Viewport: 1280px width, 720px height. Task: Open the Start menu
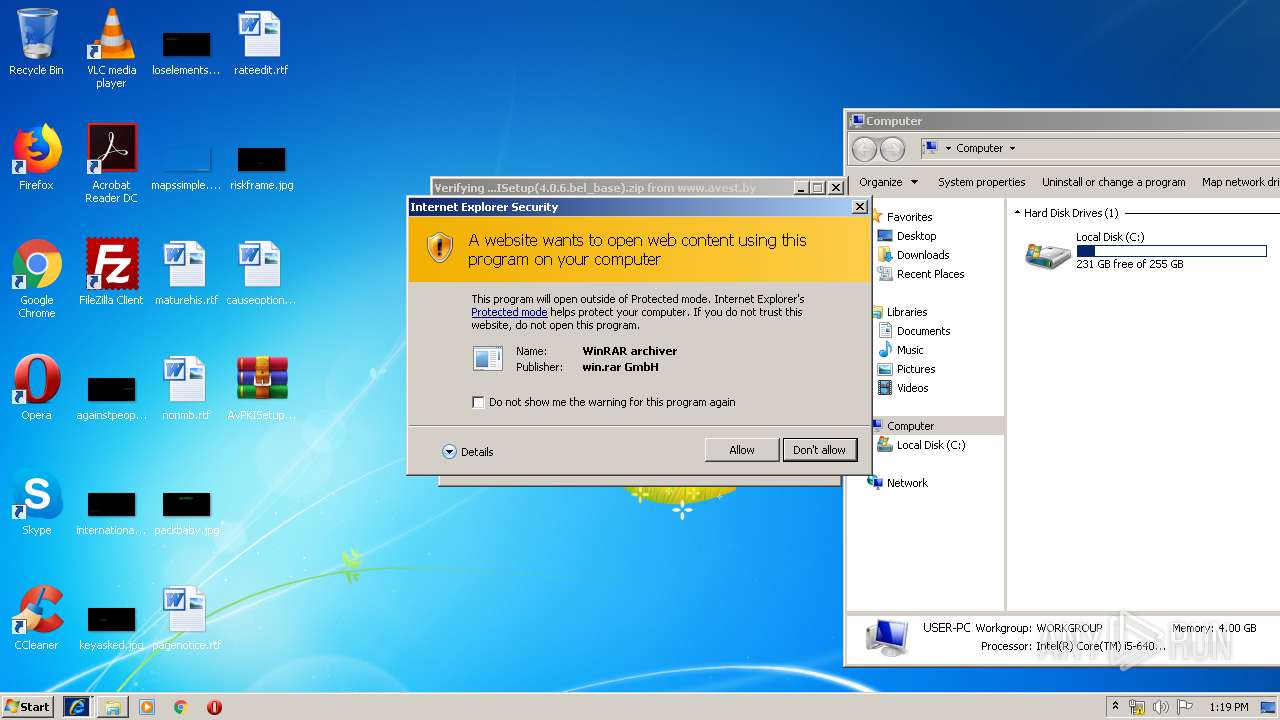[x=28, y=707]
